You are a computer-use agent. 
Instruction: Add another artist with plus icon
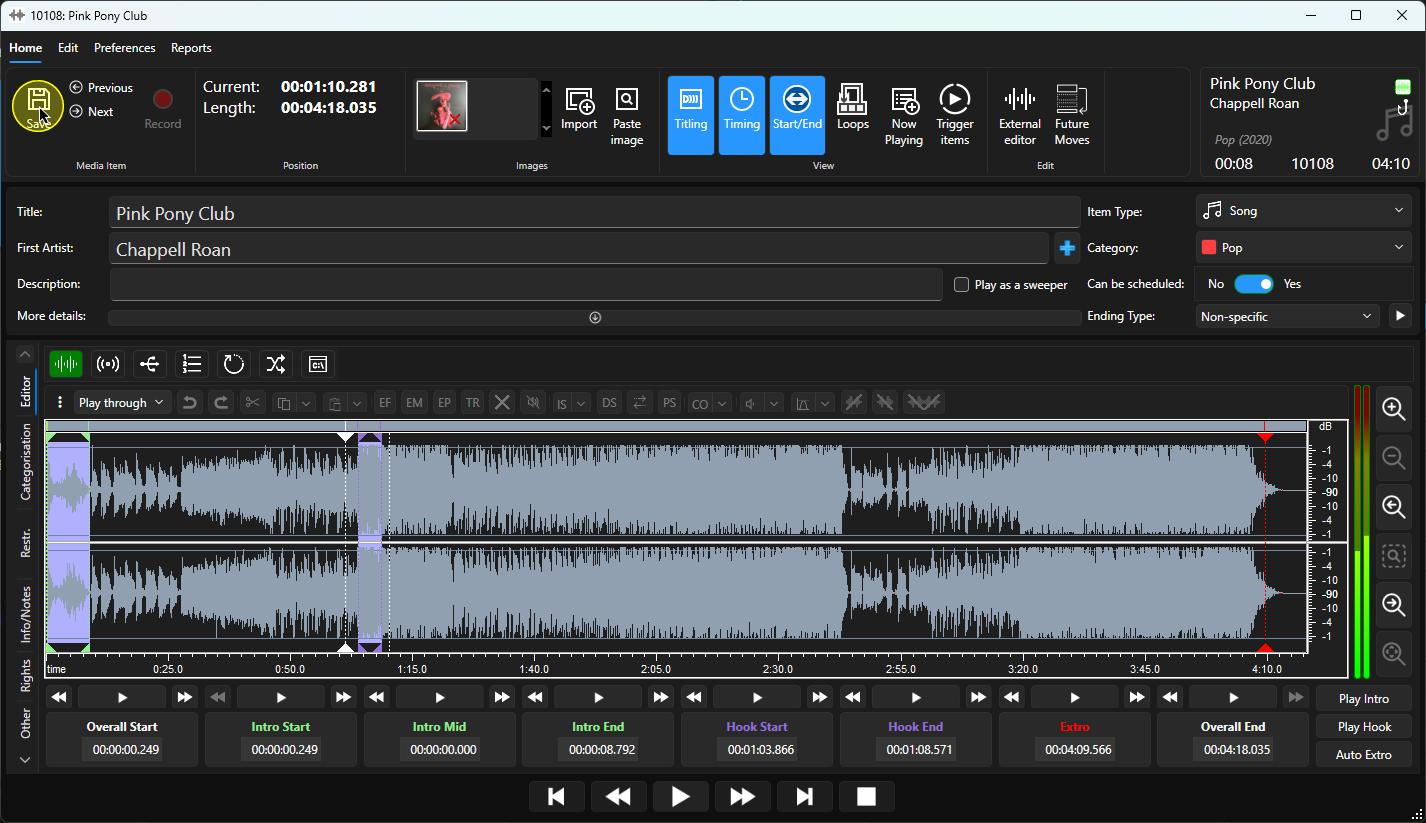[x=1067, y=248]
